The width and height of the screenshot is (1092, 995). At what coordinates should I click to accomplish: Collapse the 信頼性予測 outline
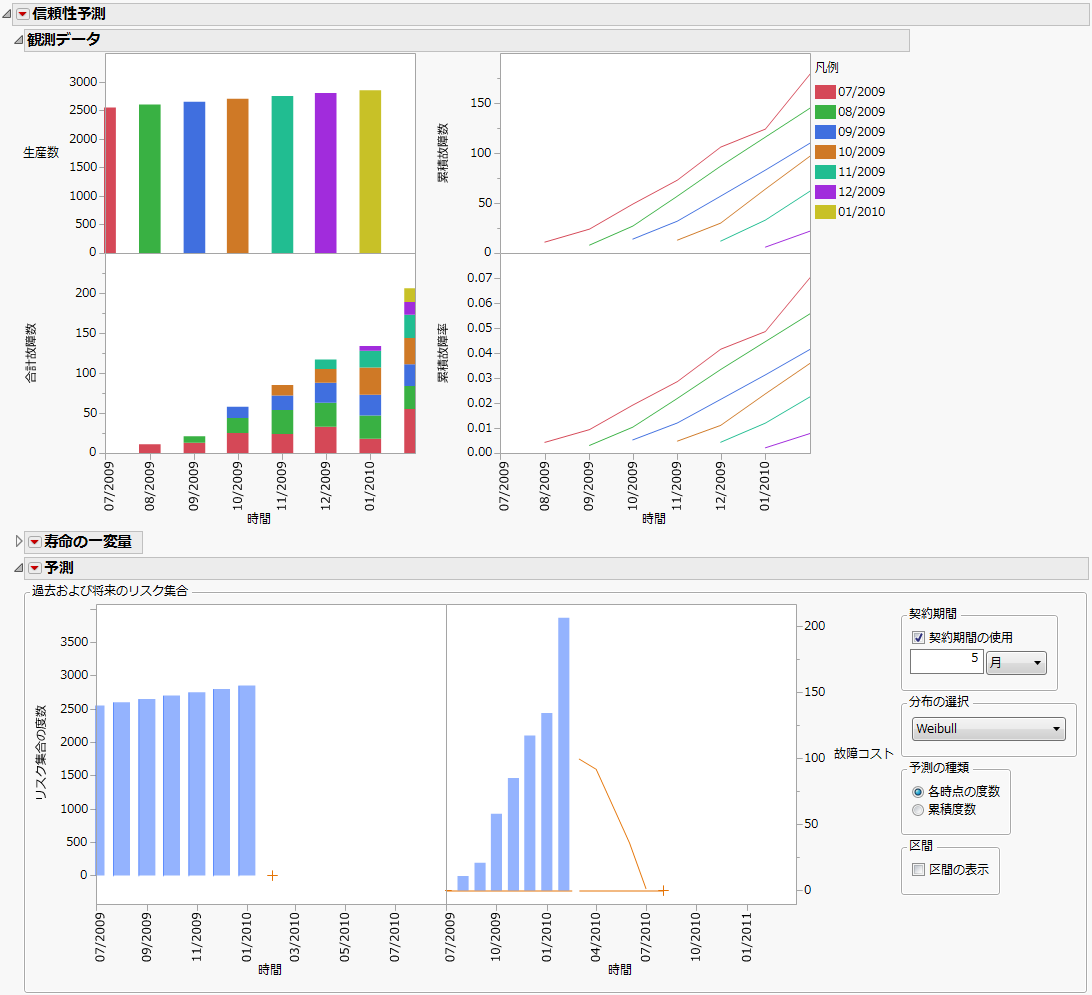point(6,14)
